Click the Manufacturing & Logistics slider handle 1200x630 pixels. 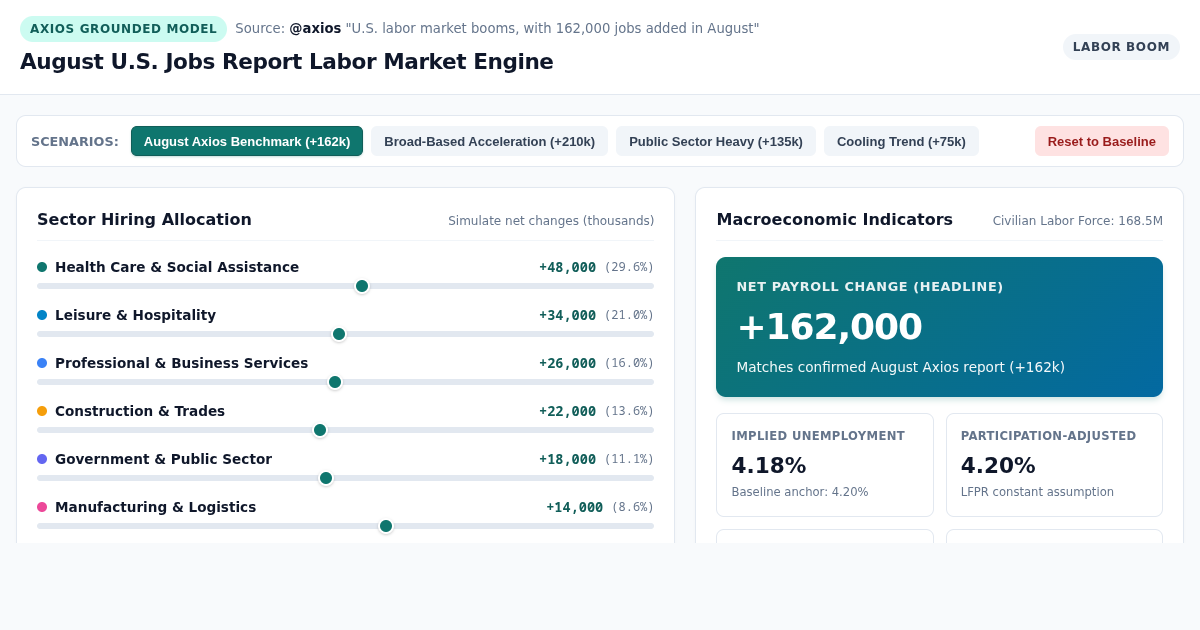coord(386,526)
